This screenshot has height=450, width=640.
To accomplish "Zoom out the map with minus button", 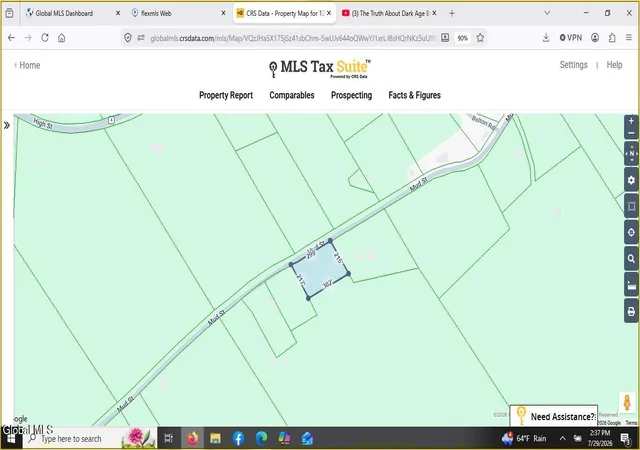I will point(631,133).
